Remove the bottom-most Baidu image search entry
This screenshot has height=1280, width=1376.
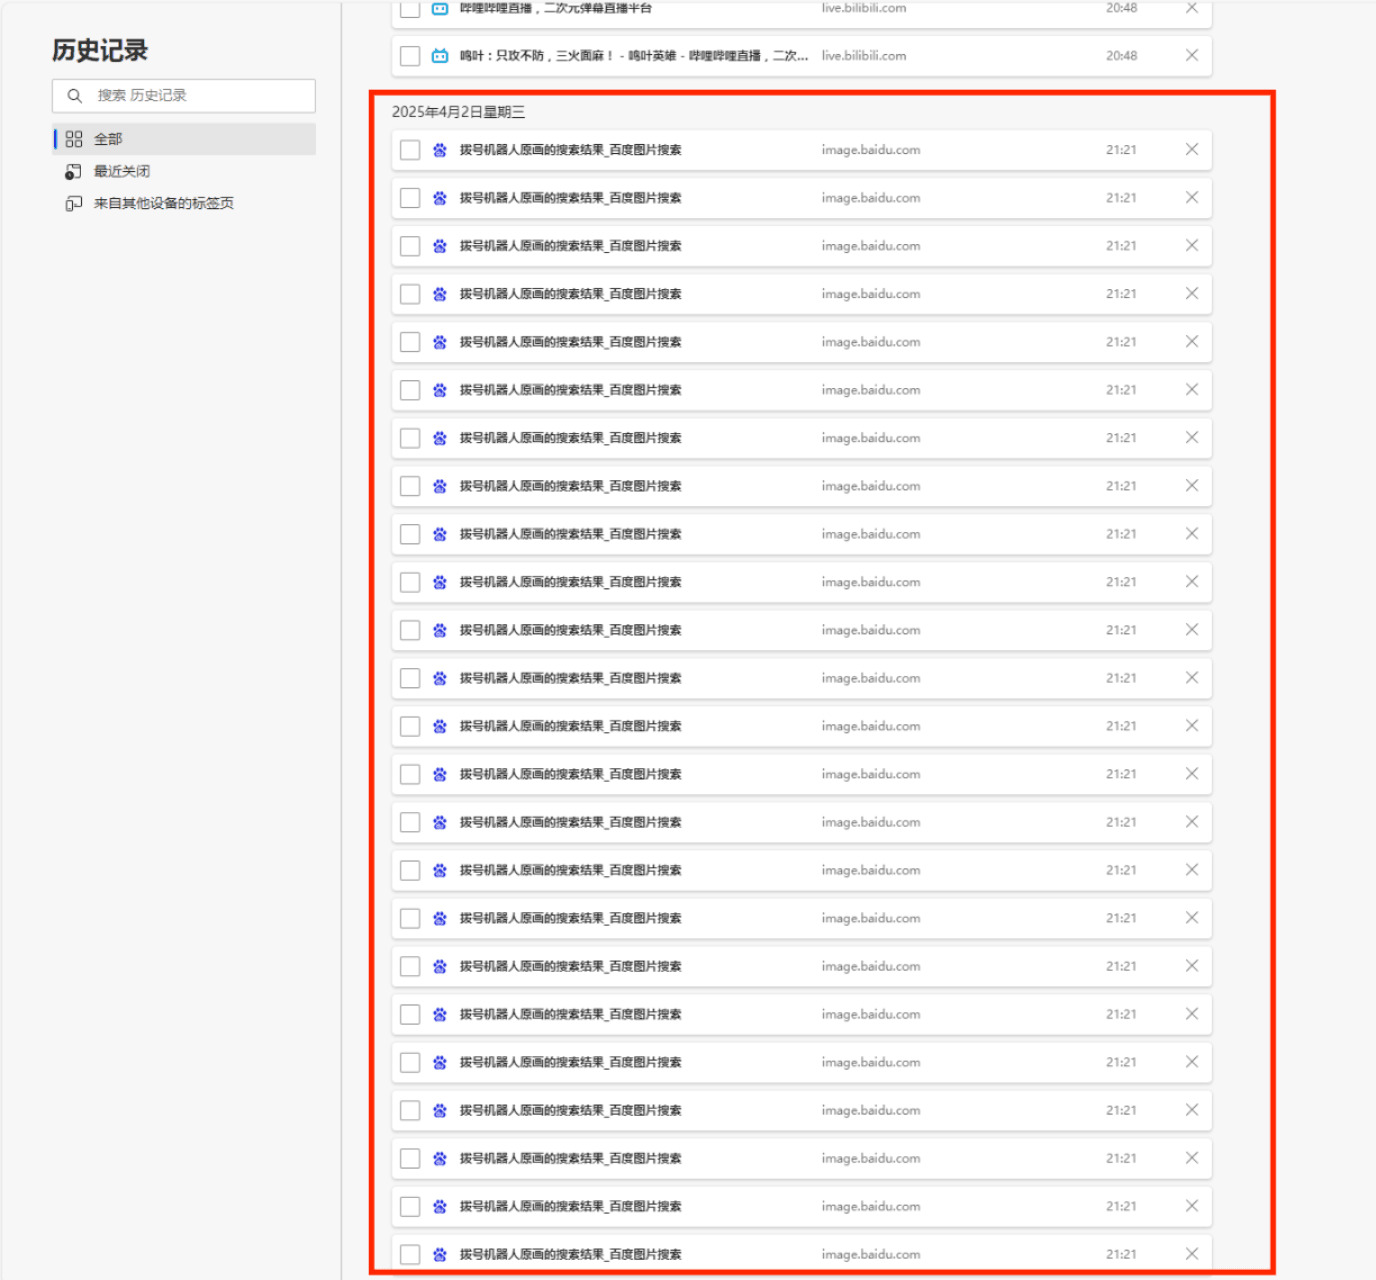1191,1254
